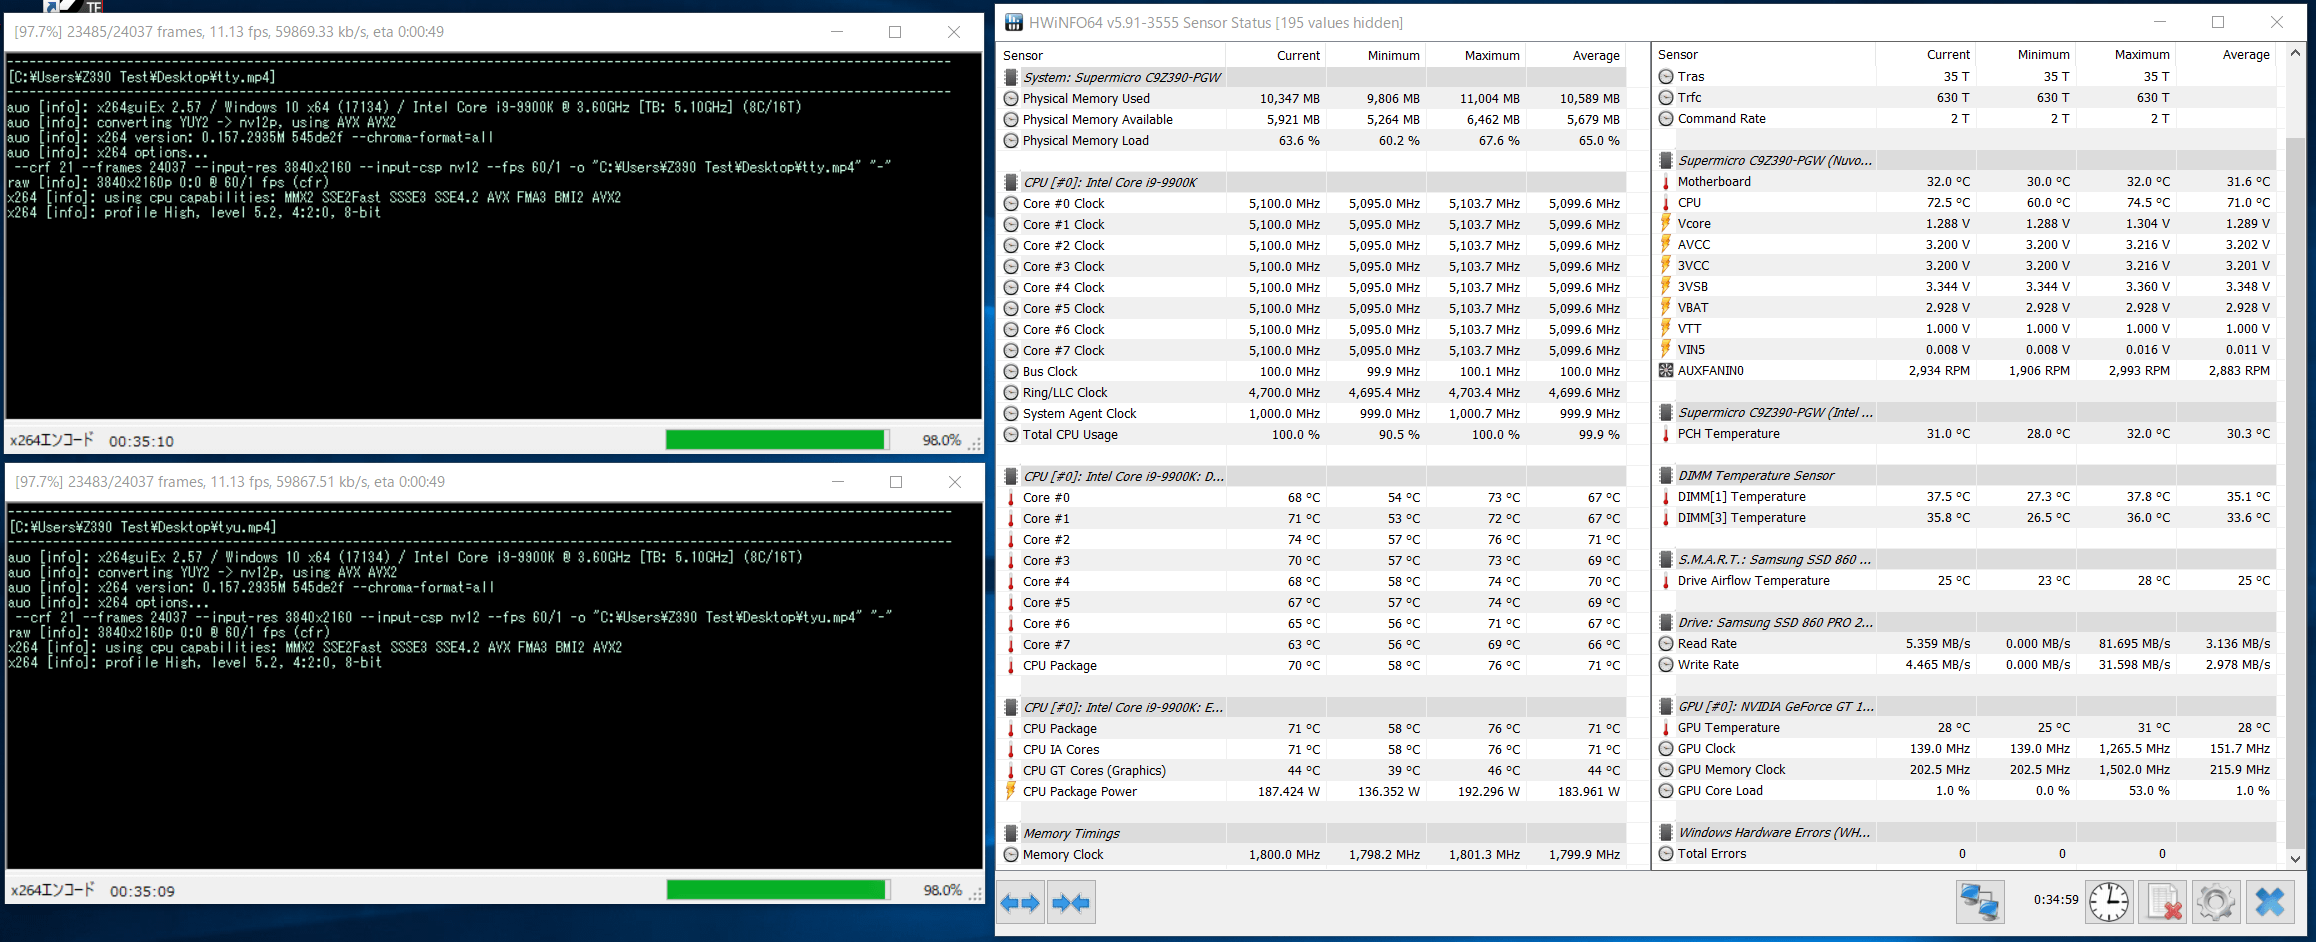Select Supermicro C9Z390-PGW (Nuvo... group header
Screen dimensions: 2316x942
pos(1966,160)
